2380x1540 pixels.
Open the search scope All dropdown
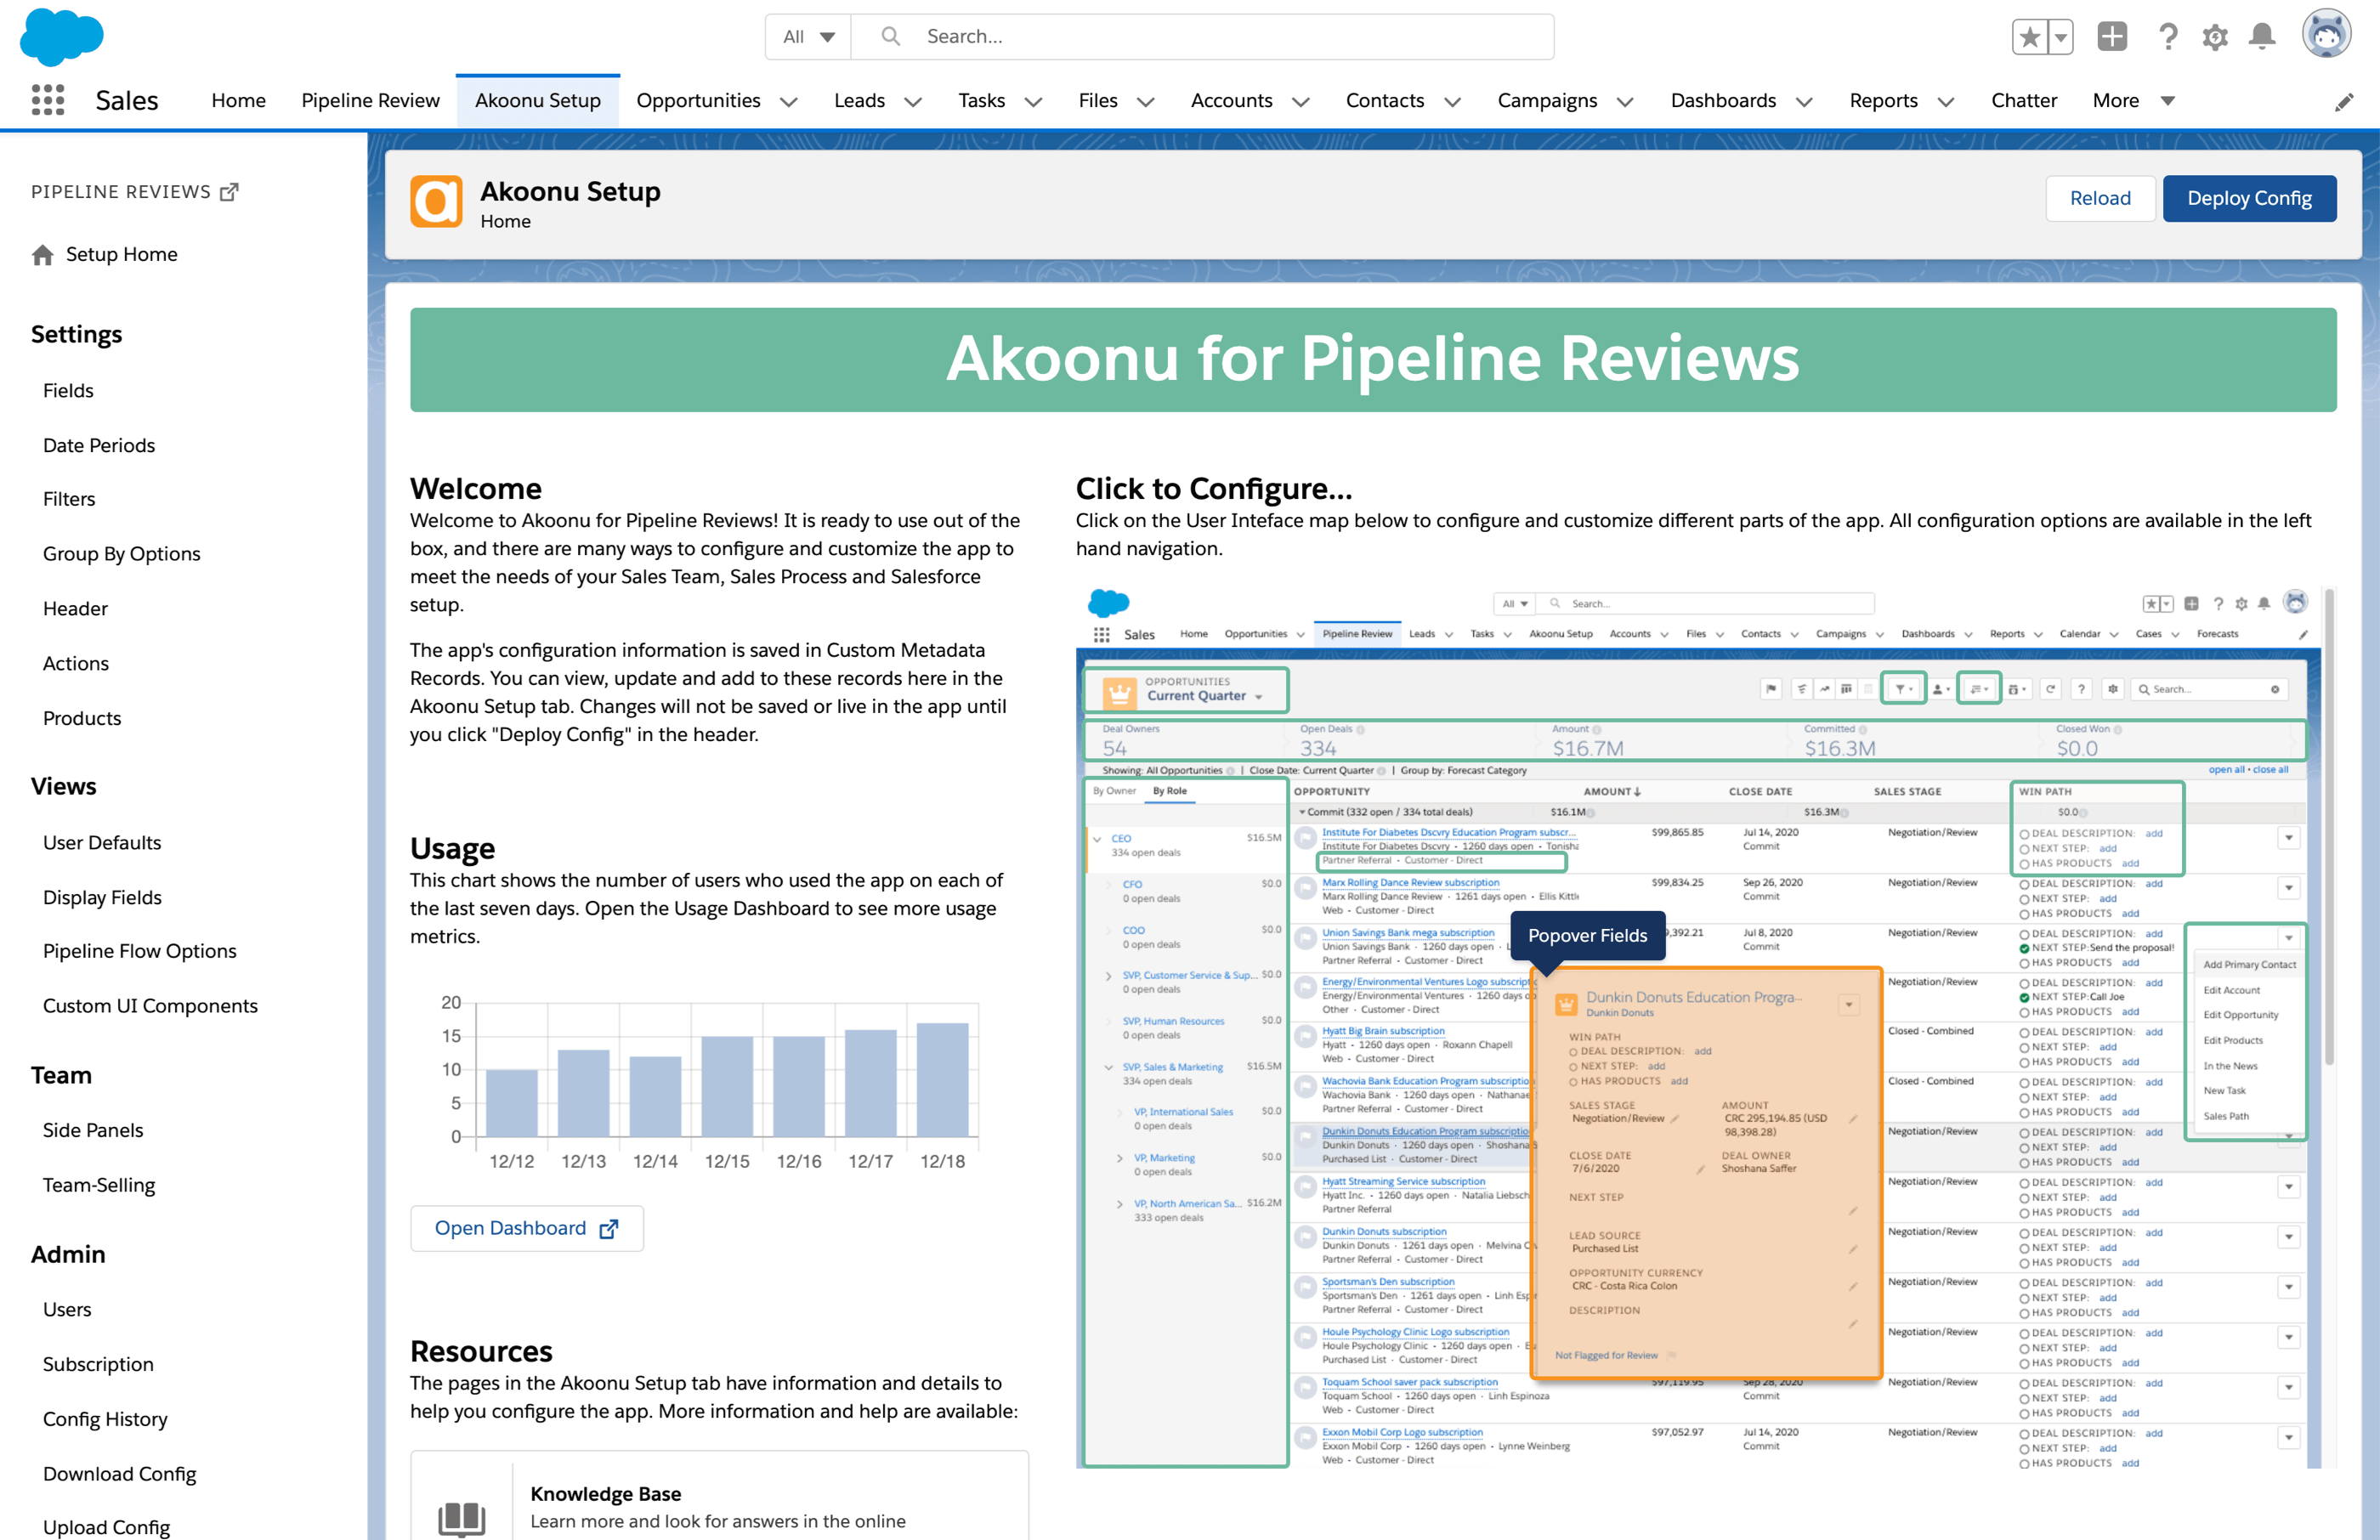tap(808, 37)
